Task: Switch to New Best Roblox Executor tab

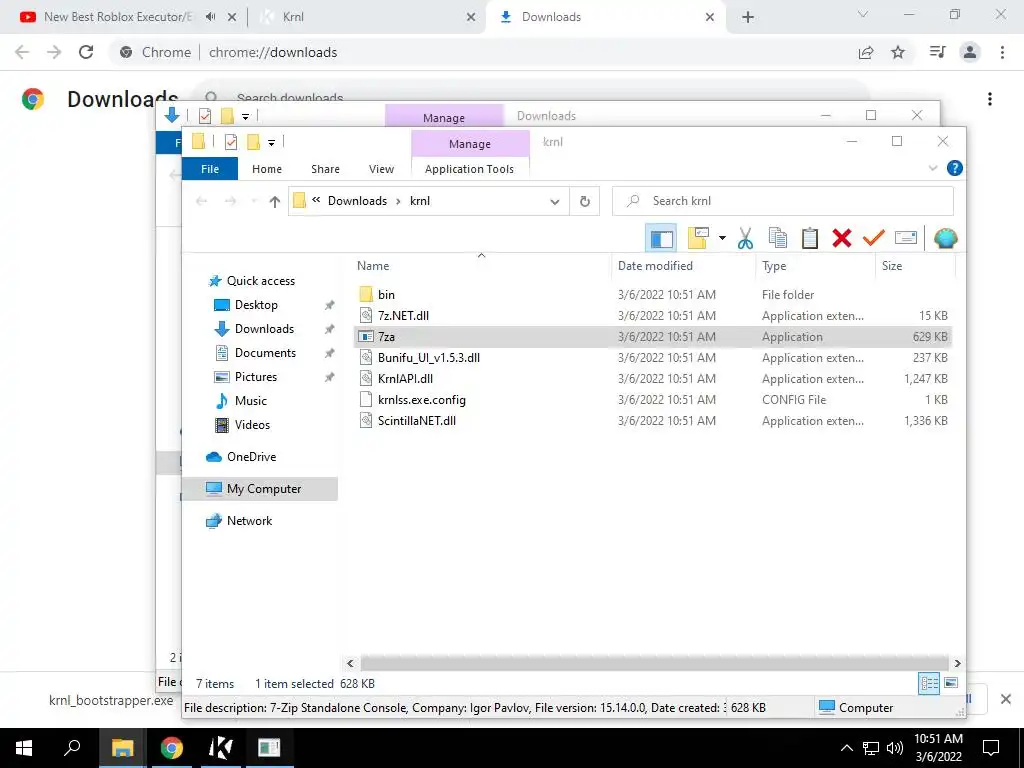Action: coord(118,17)
